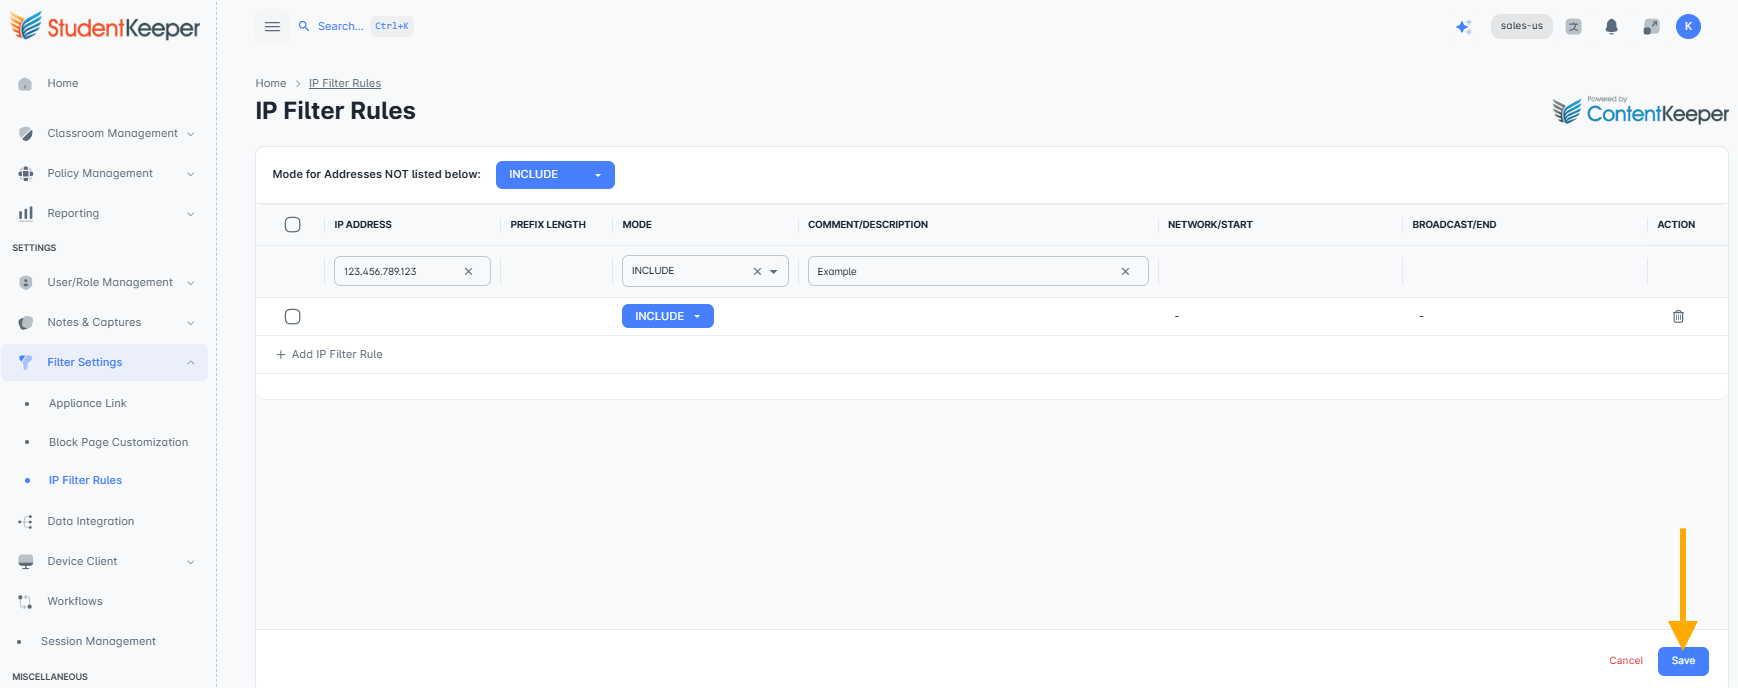Click the StudentKeeper logo

tap(105, 27)
